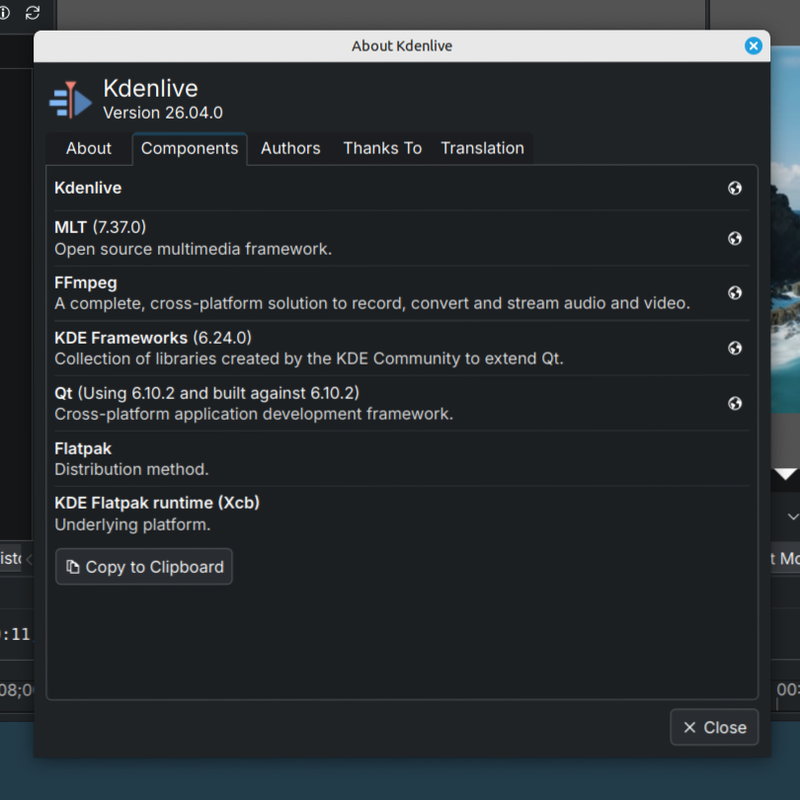Open the Kdenlive website globe icon
The width and height of the screenshot is (800, 800).
point(735,188)
